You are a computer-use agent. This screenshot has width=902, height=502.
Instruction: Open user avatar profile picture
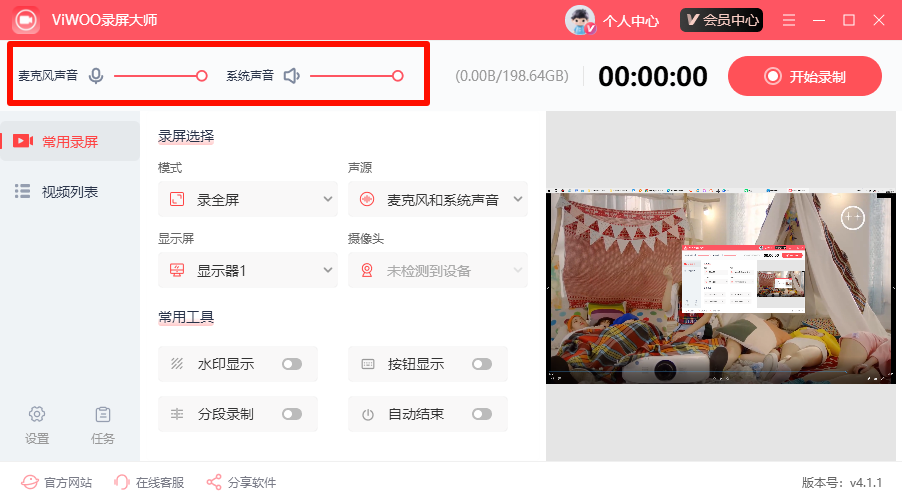pos(580,20)
